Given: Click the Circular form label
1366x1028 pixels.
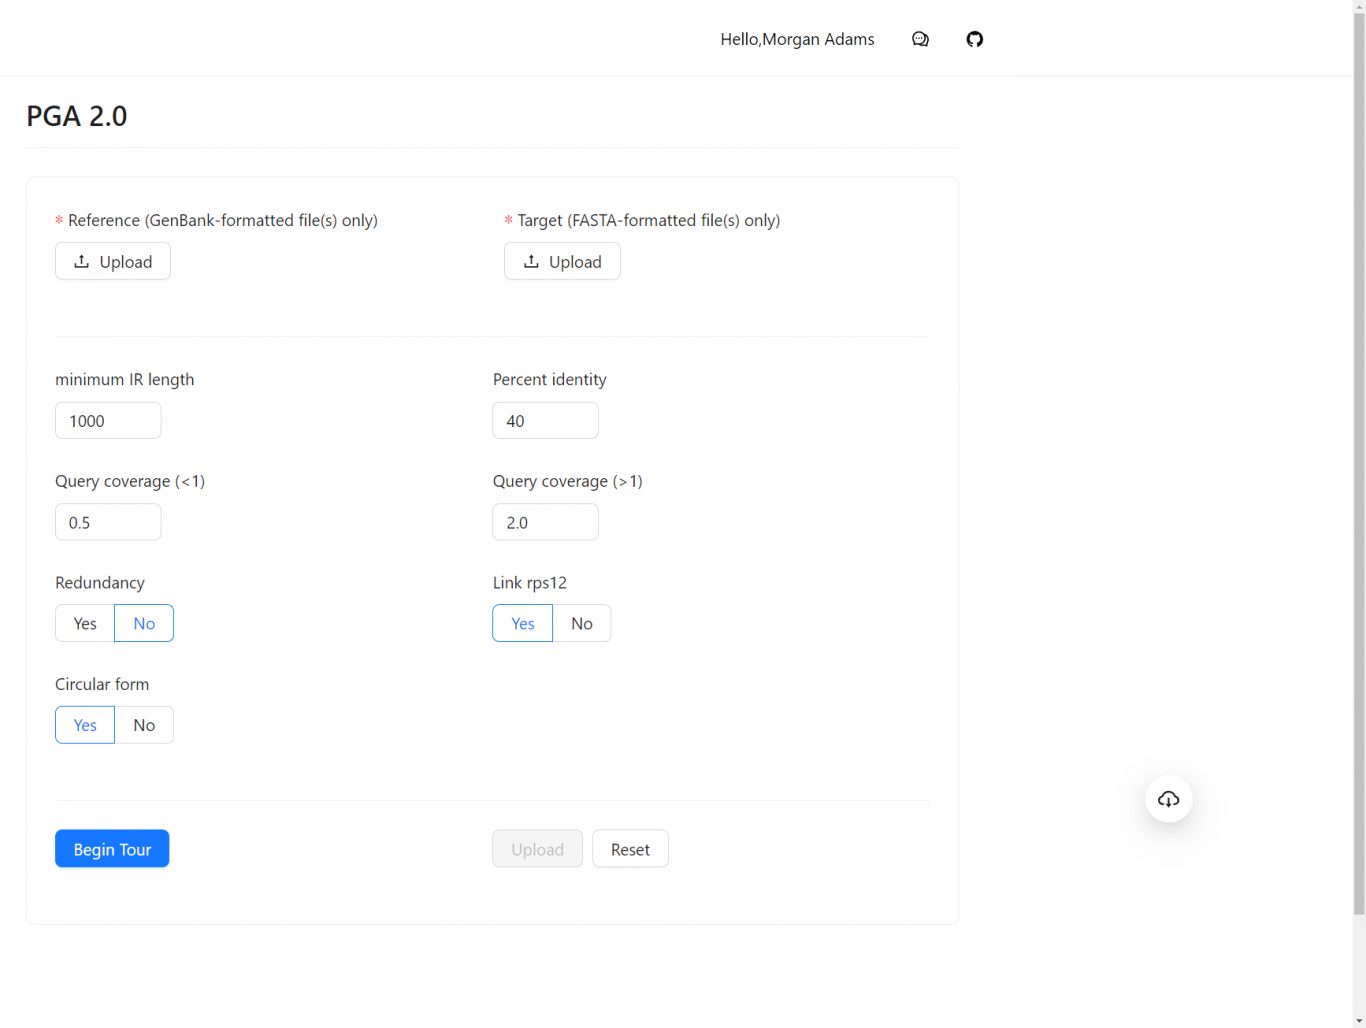Looking at the screenshot, I should pyautogui.click(x=102, y=684).
